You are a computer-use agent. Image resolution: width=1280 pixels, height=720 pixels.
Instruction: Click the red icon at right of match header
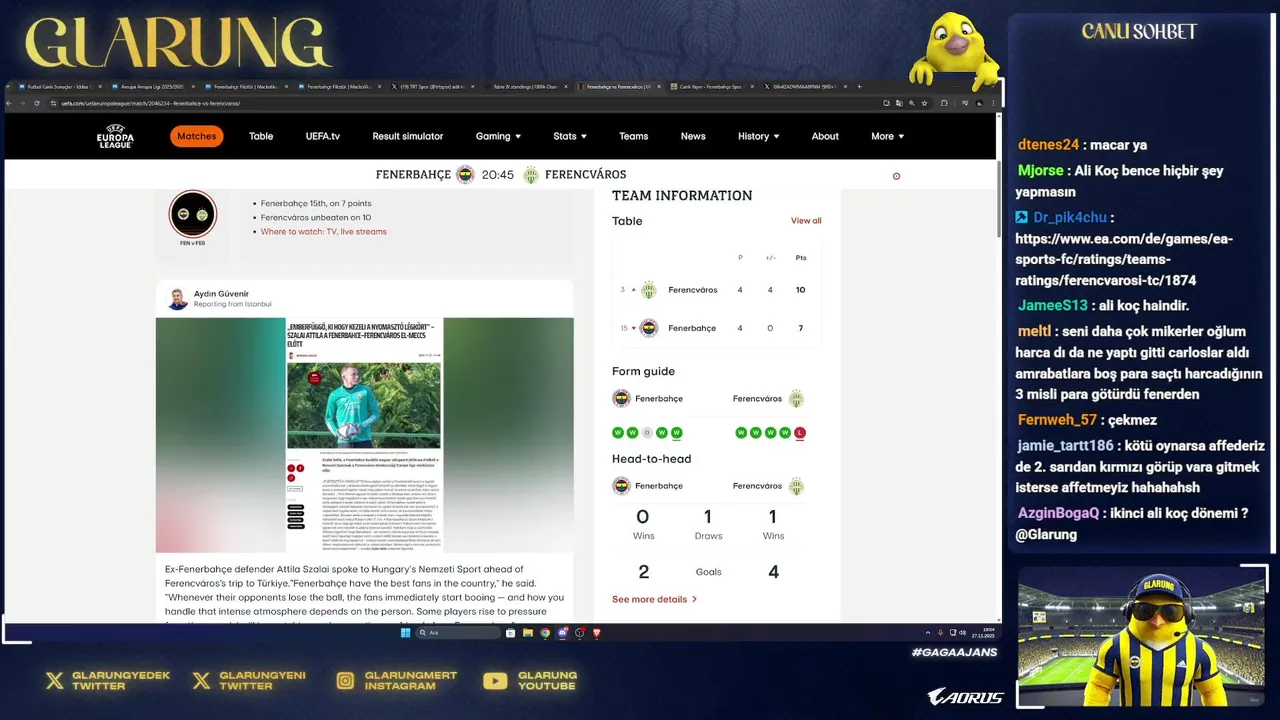click(896, 176)
